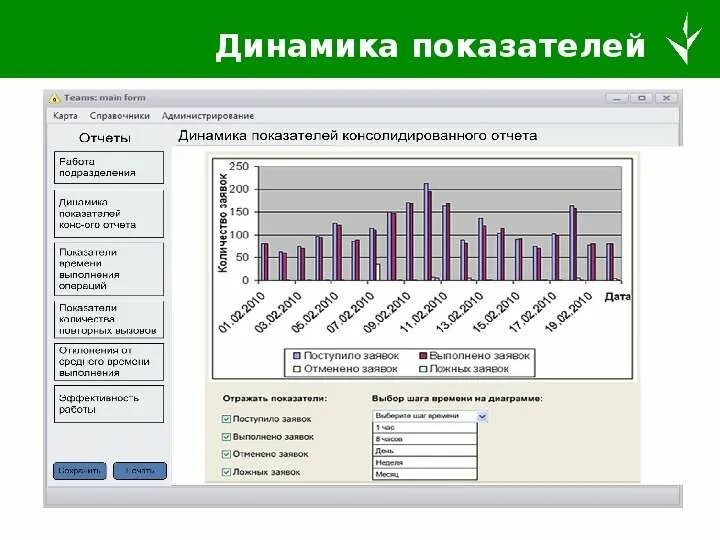This screenshot has height=540, width=720.
Task: Click the Отражать показатели label
Action: pyautogui.click(x=275, y=399)
